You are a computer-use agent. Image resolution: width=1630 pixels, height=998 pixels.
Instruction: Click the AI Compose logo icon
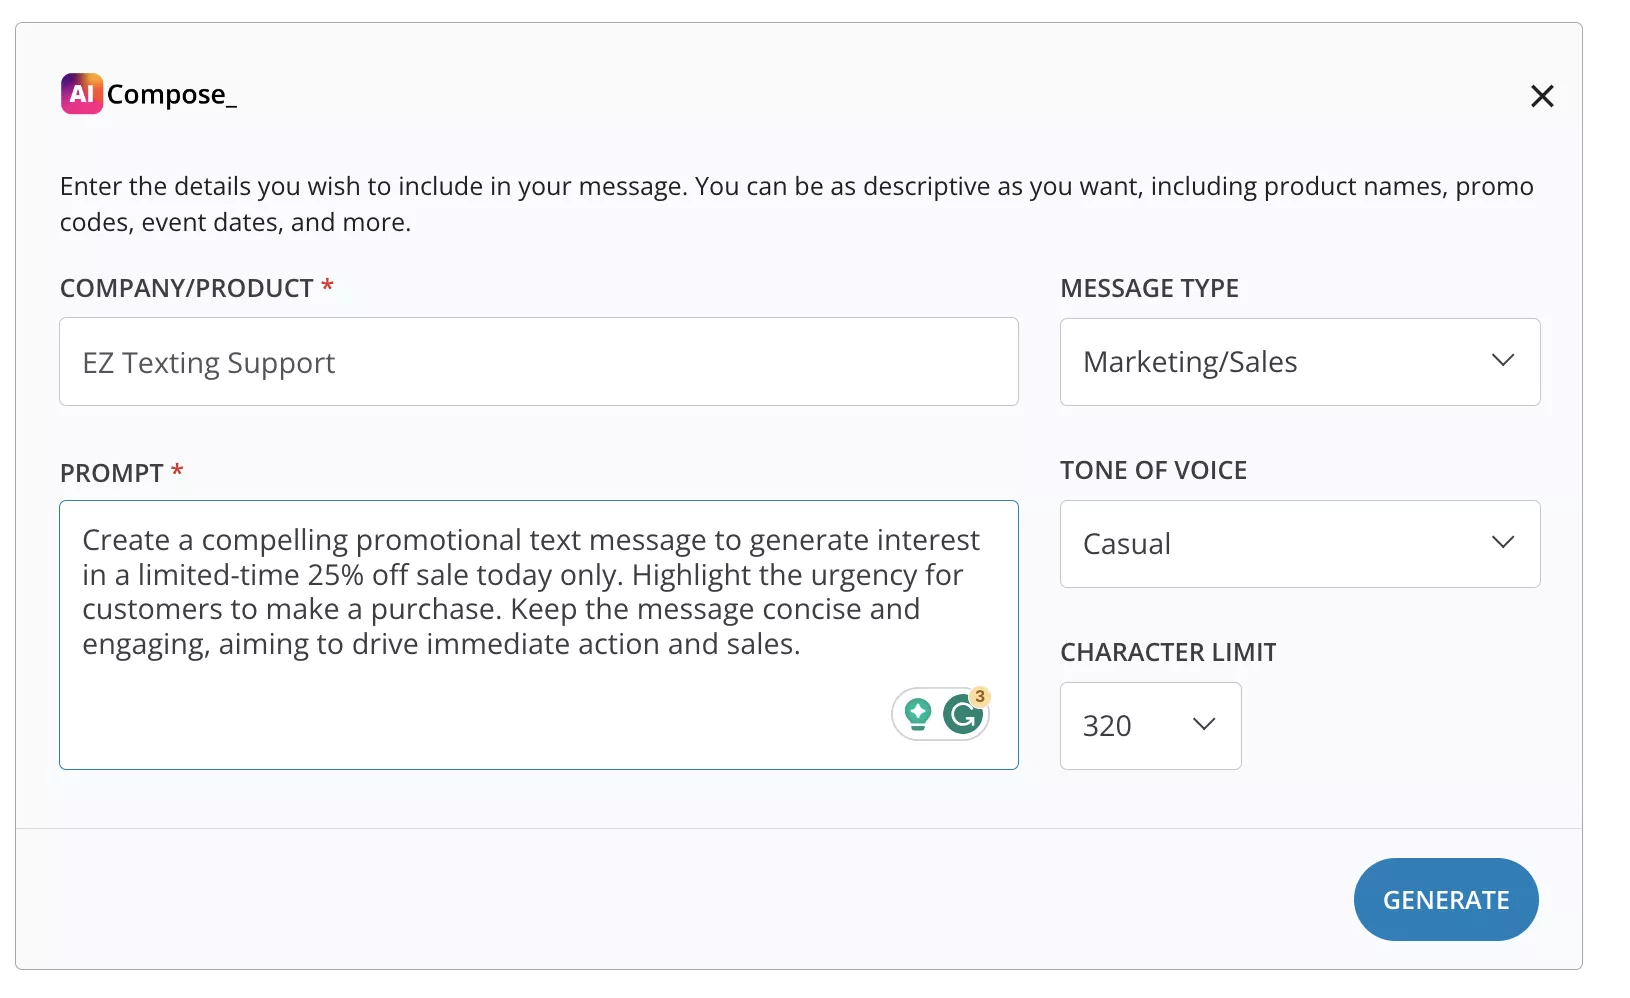click(x=82, y=94)
